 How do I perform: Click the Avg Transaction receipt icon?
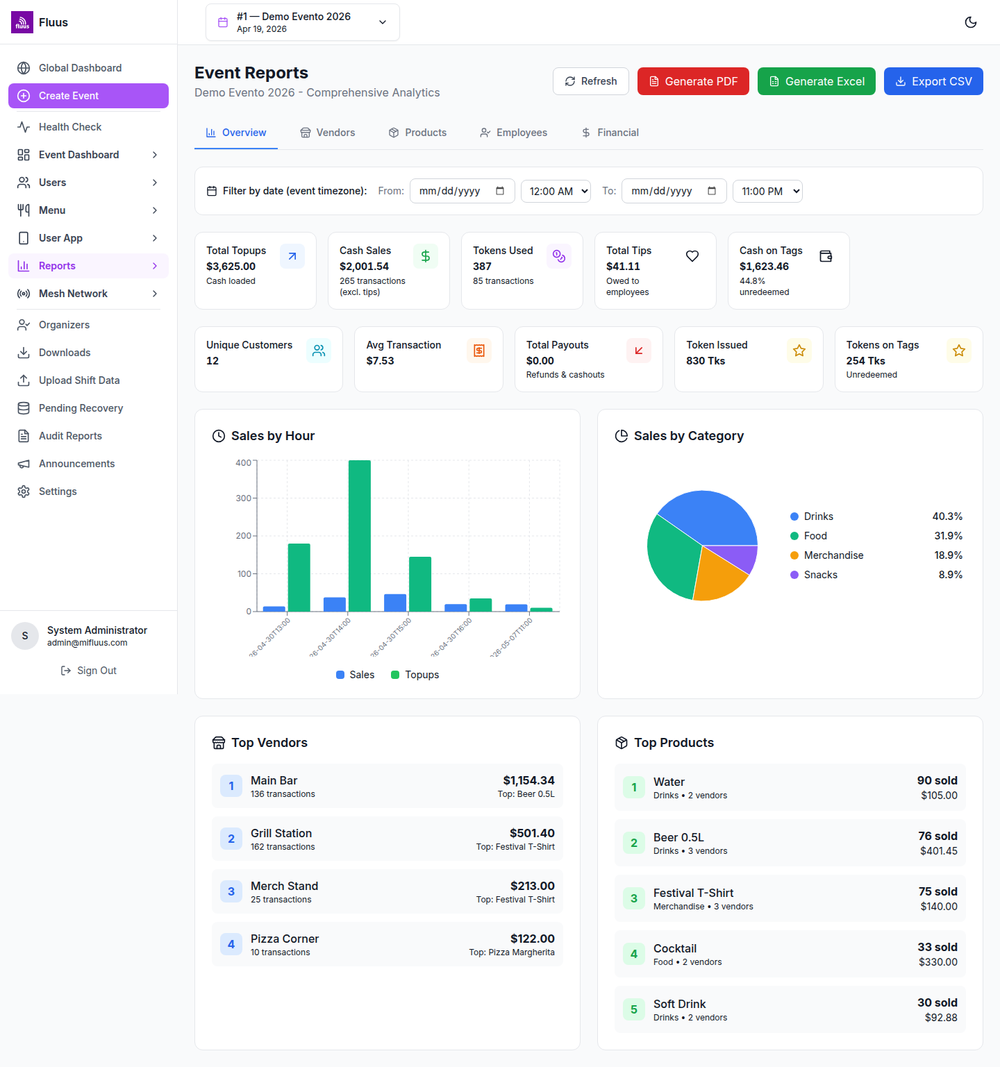point(479,351)
